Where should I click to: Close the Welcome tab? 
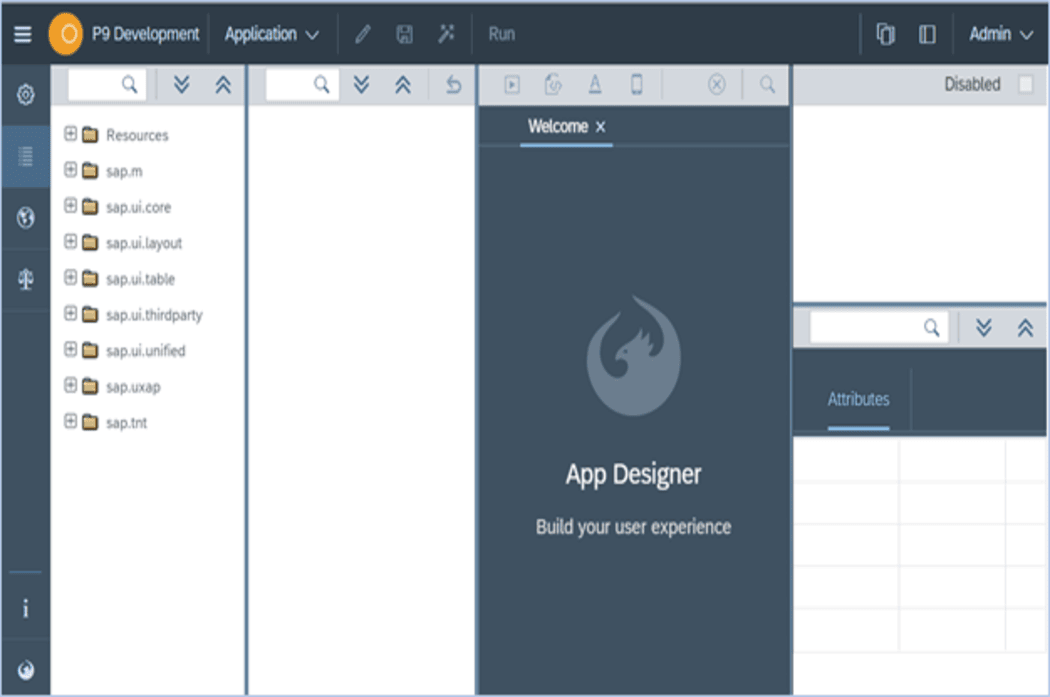tap(601, 127)
